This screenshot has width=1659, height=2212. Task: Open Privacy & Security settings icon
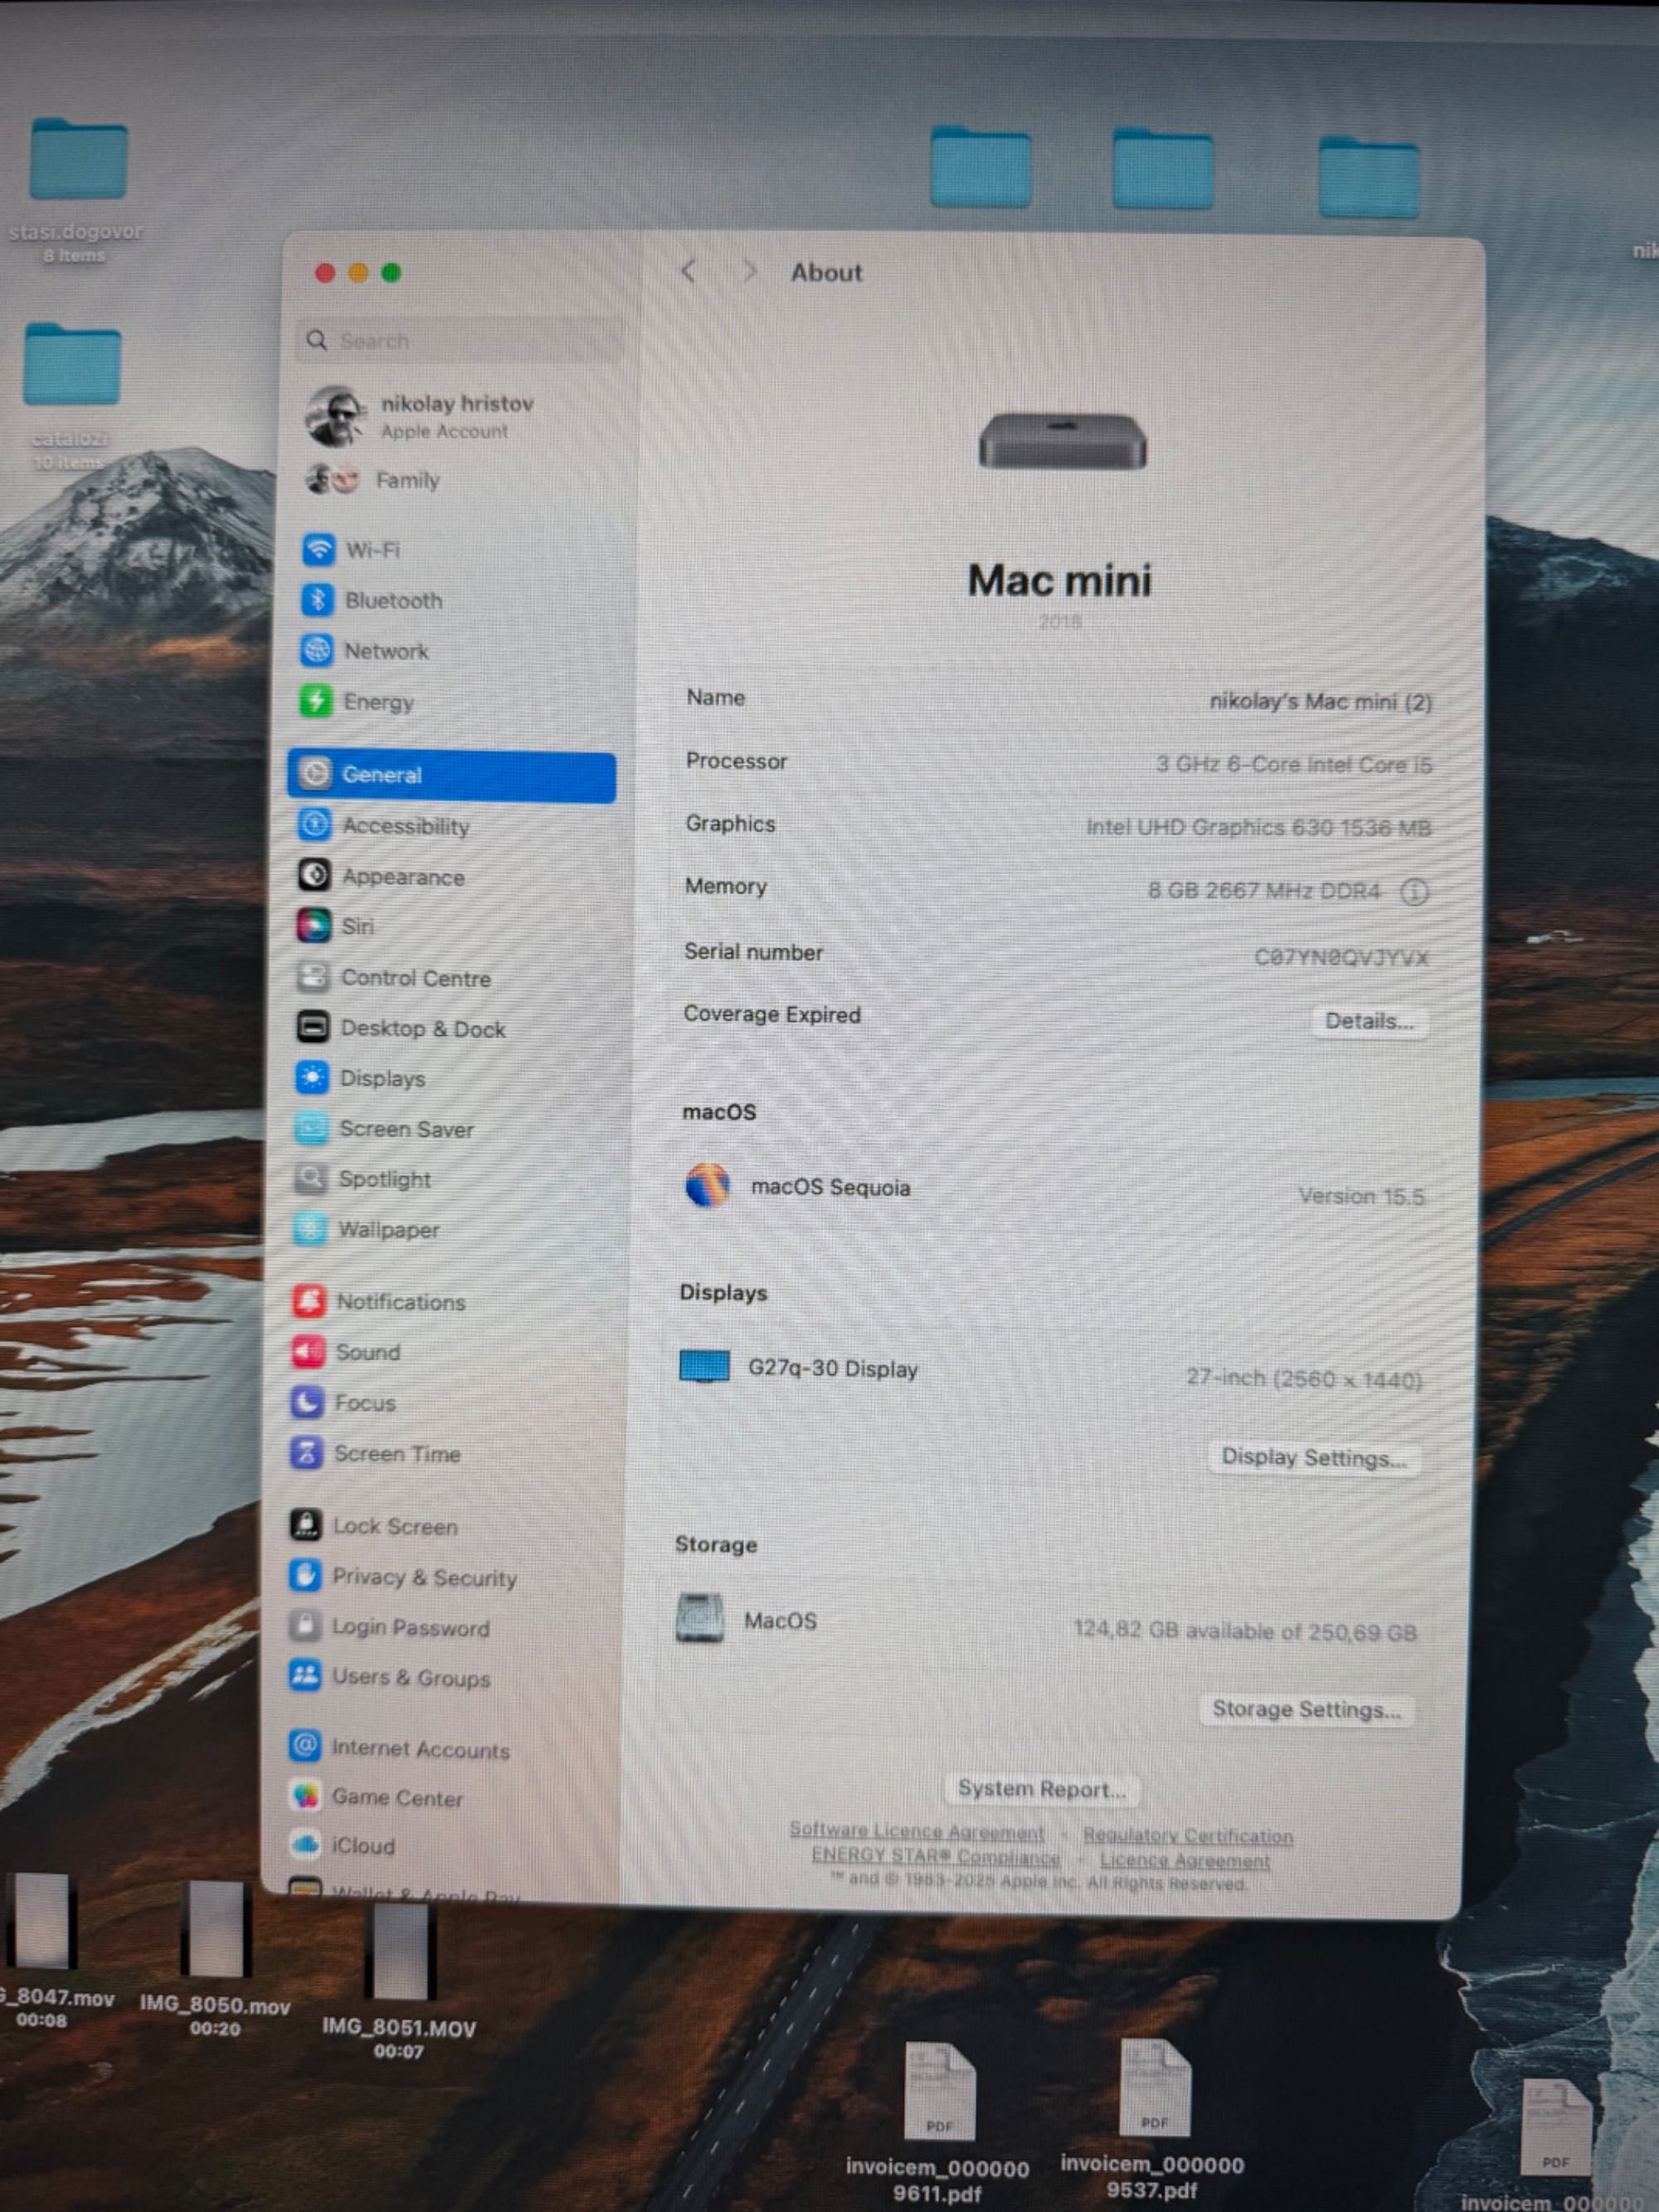pos(305,1575)
